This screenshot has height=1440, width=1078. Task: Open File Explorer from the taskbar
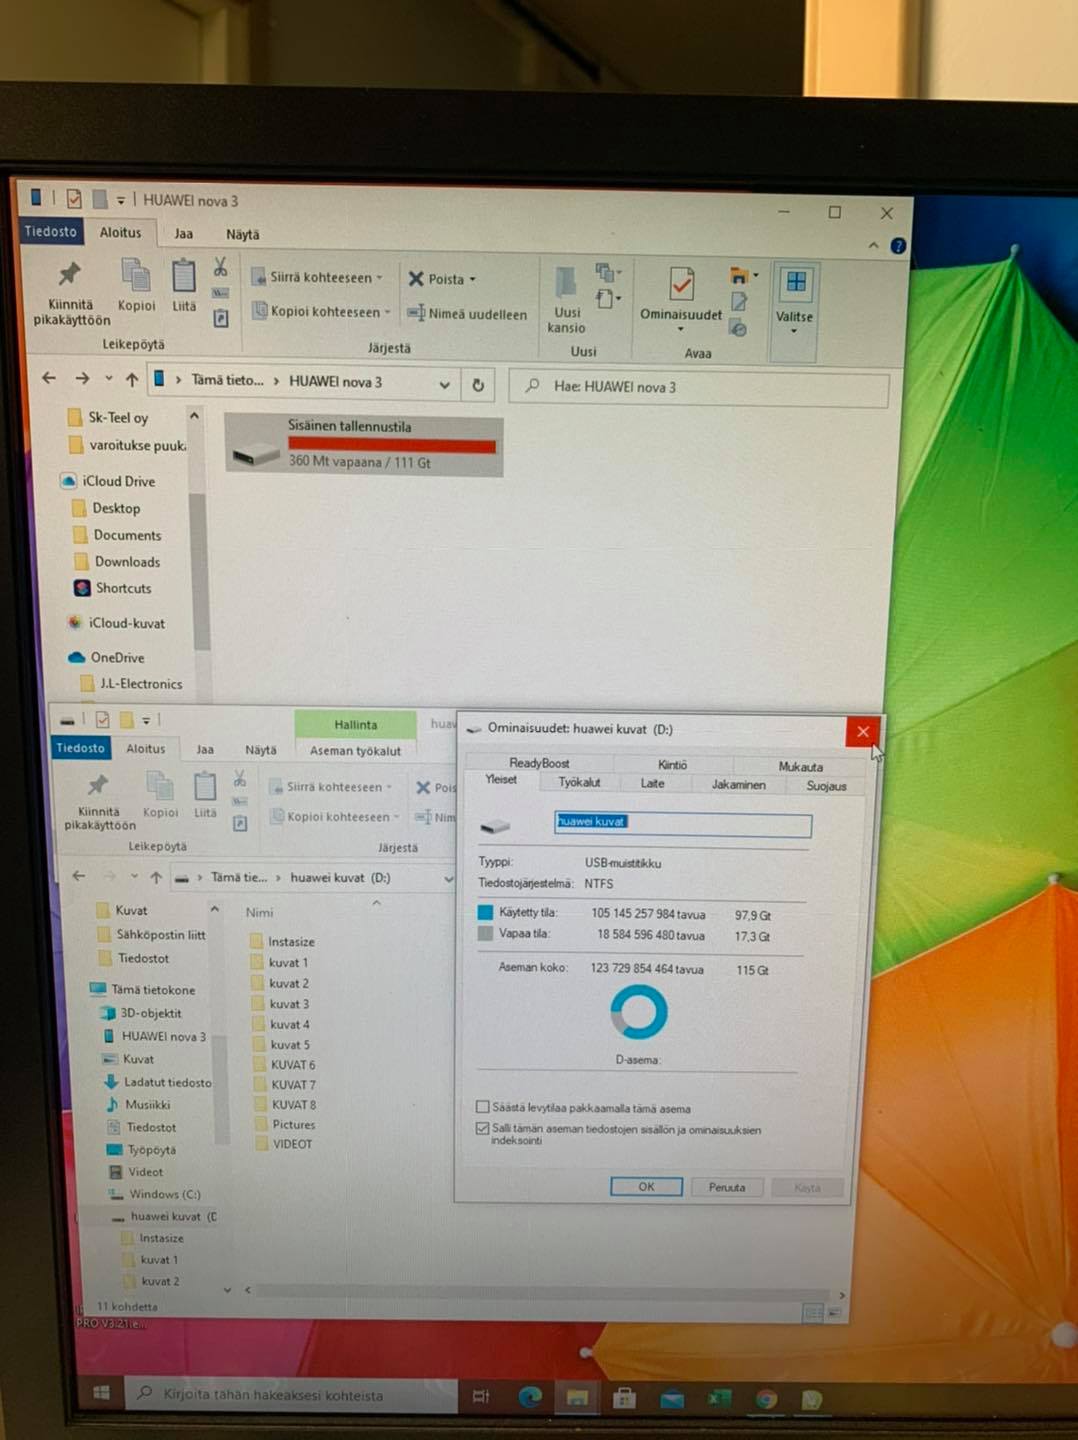click(x=578, y=1397)
